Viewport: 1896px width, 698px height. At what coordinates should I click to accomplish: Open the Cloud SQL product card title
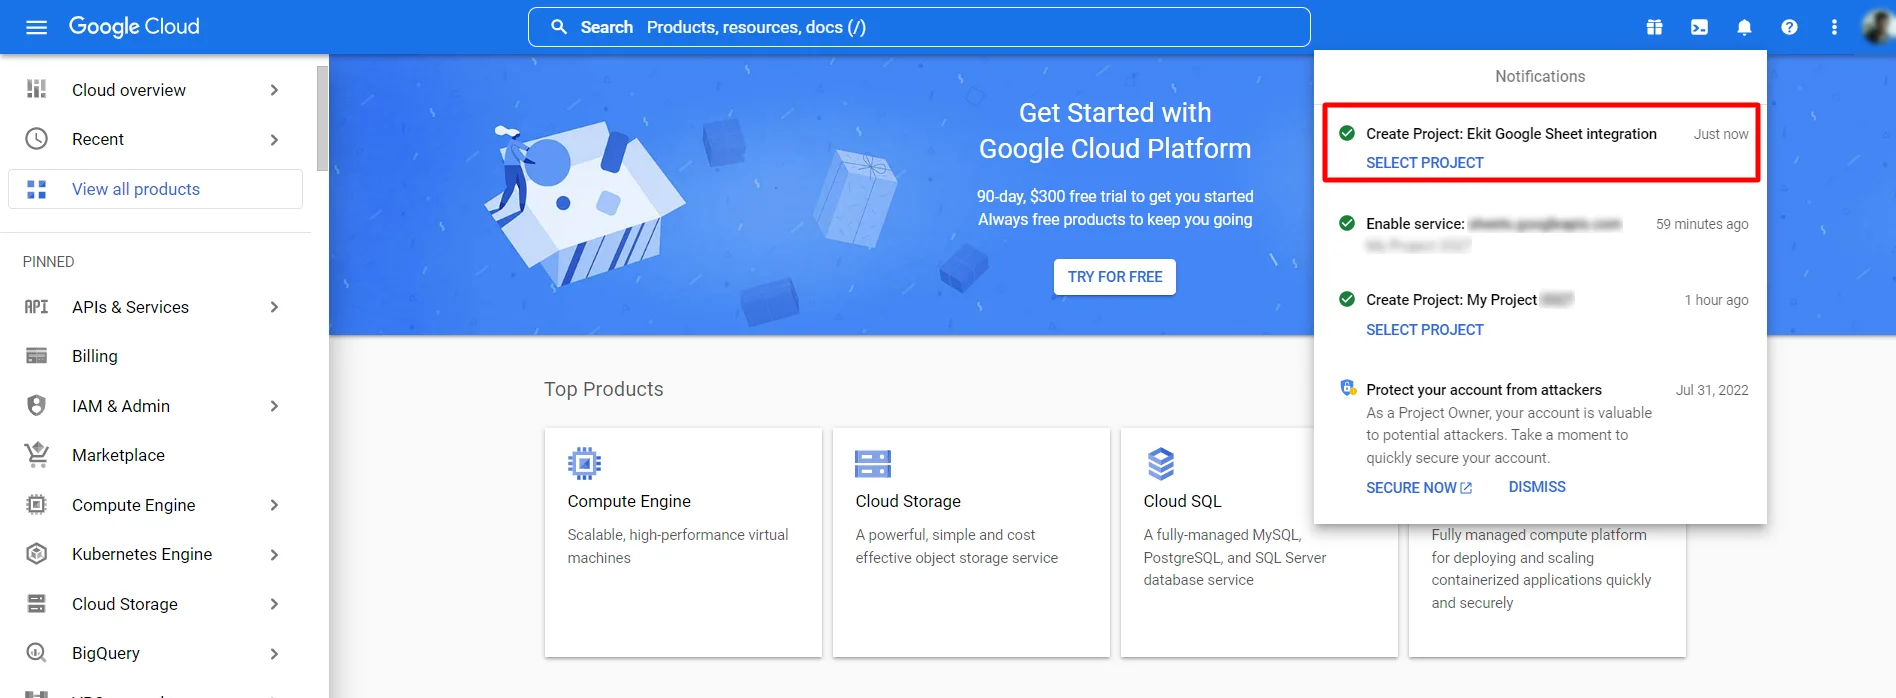[1182, 501]
